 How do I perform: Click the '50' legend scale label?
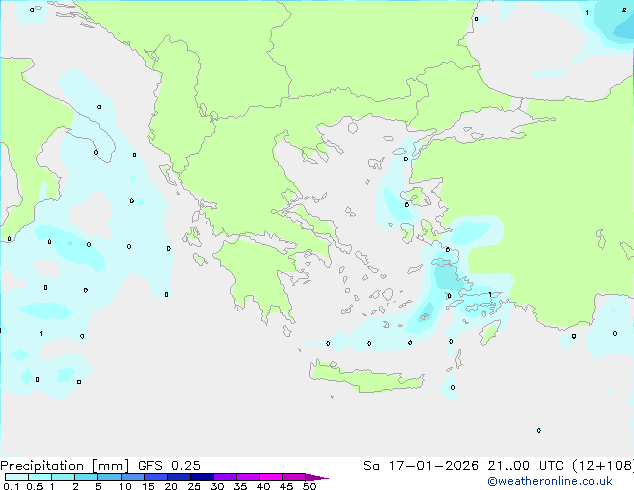[309, 486]
